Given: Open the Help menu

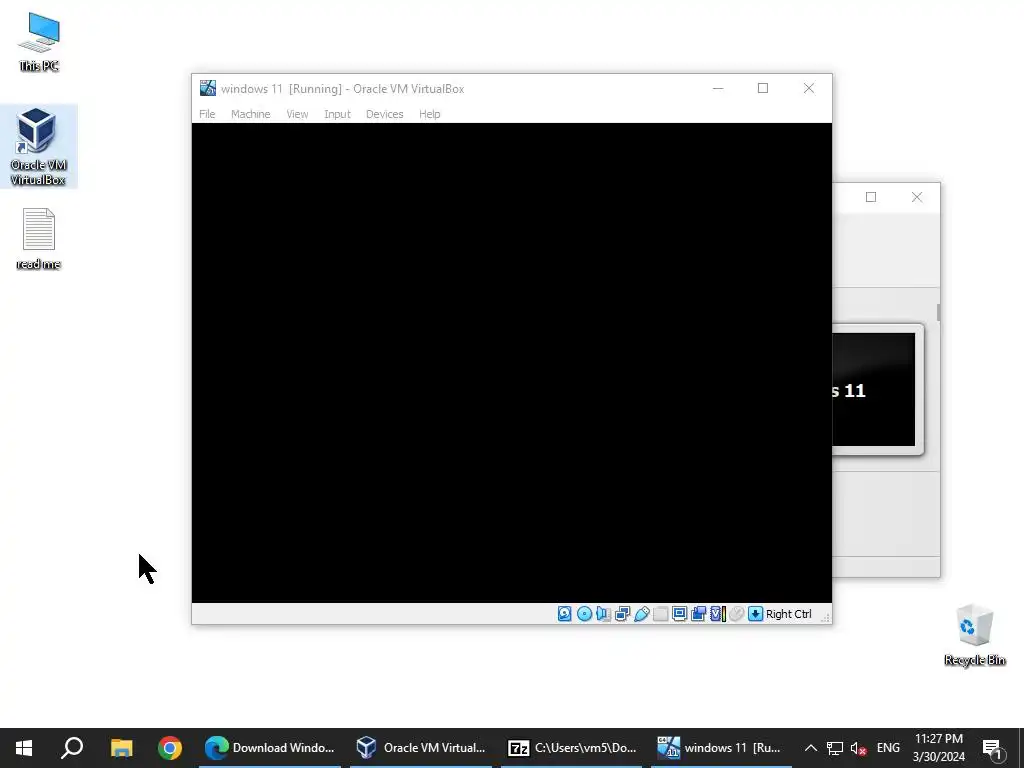Looking at the screenshot, I should 430,114.
